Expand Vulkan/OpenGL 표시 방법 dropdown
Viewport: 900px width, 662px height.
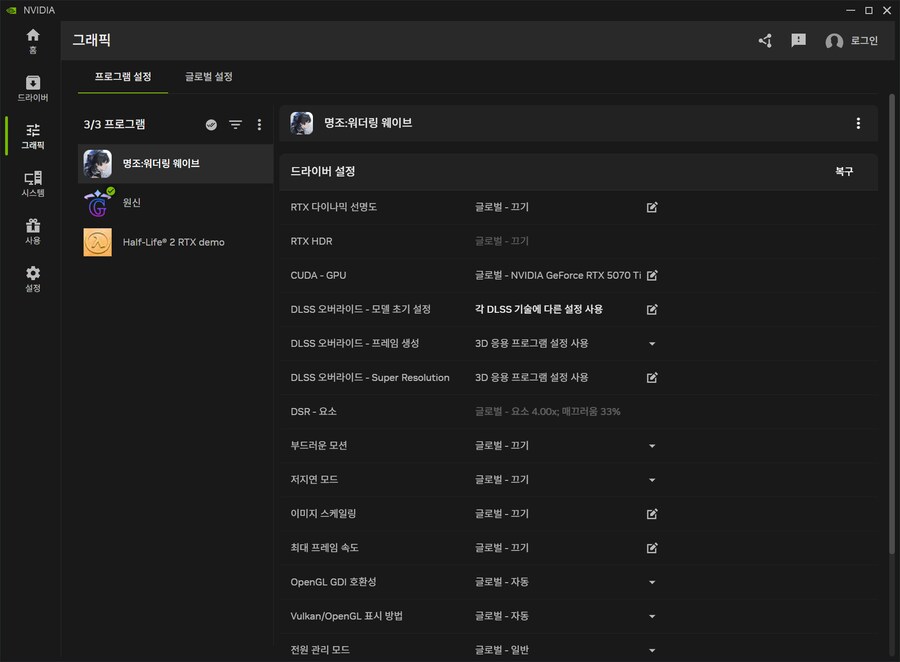point(652,616)
